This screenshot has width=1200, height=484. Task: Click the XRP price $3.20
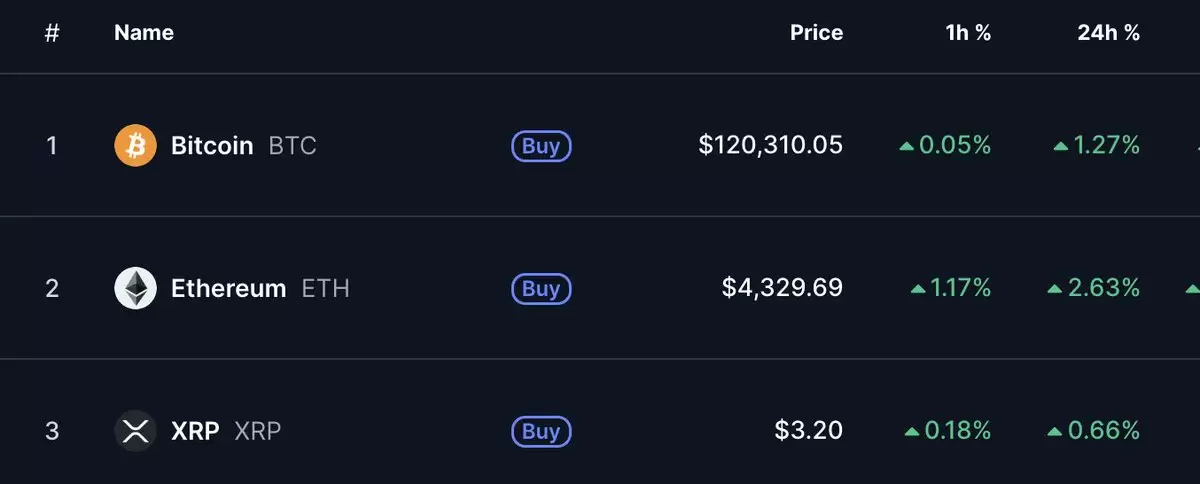(809, 432)
